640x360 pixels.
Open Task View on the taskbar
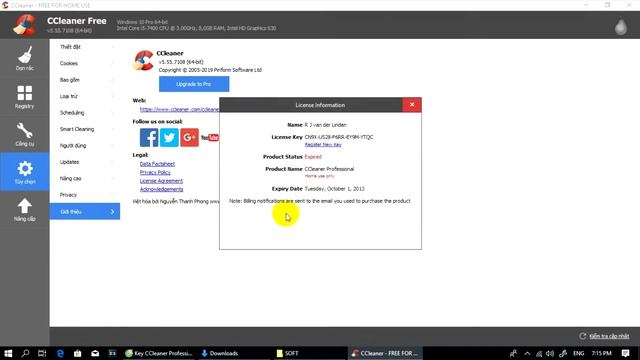coord(42,353)
